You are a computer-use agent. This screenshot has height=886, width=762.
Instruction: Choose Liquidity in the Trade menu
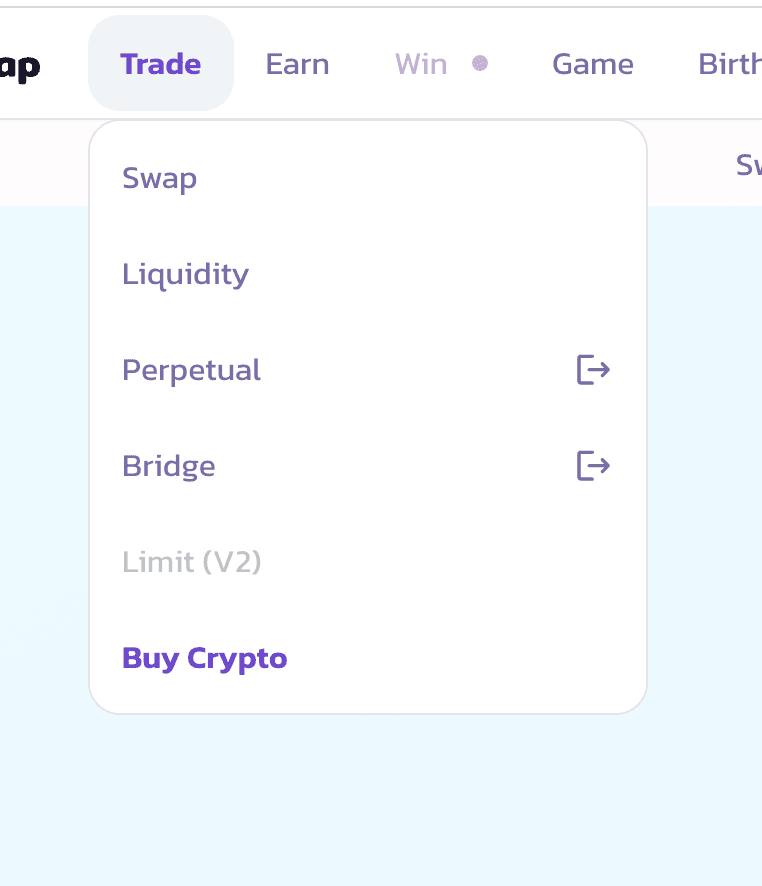(185, 274)
